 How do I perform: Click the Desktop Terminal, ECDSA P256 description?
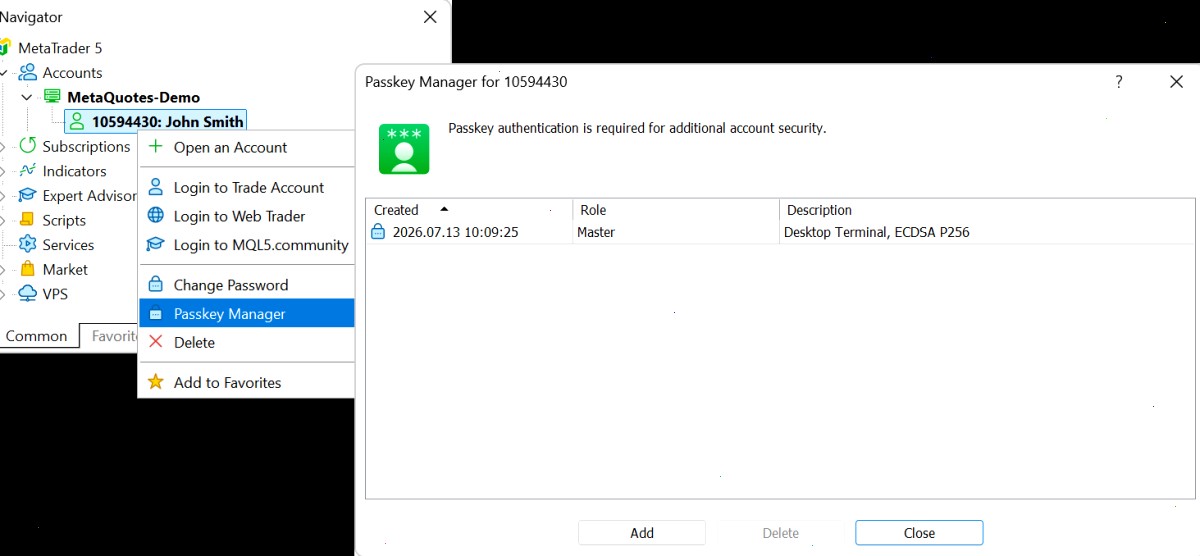[x=877, y=232]
